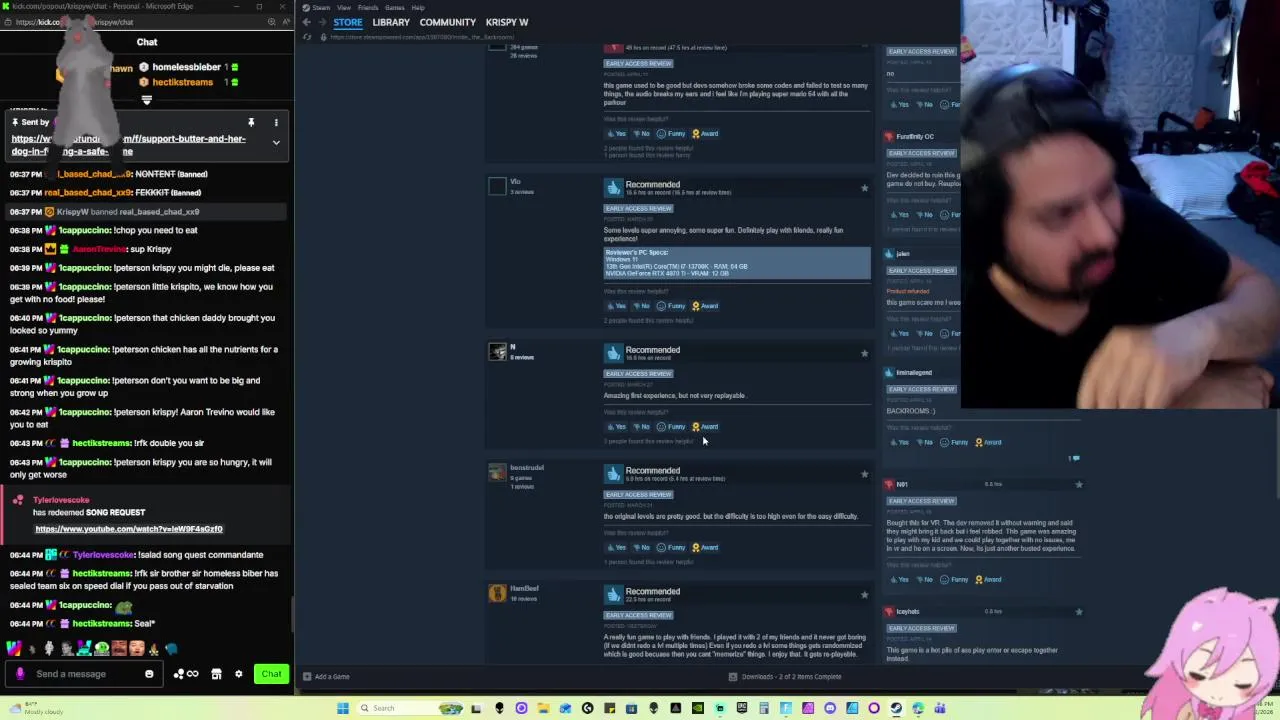1280x720 pixels.
Task: Click the star icon on Vio's review
Action: point(865,187)
